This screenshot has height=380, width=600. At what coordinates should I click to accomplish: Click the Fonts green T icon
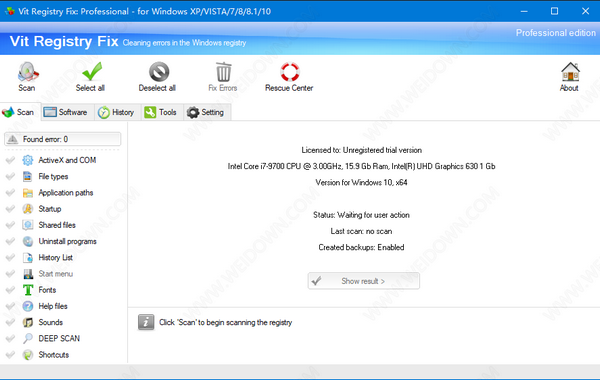pyautogui.click(x=28, y=290)
